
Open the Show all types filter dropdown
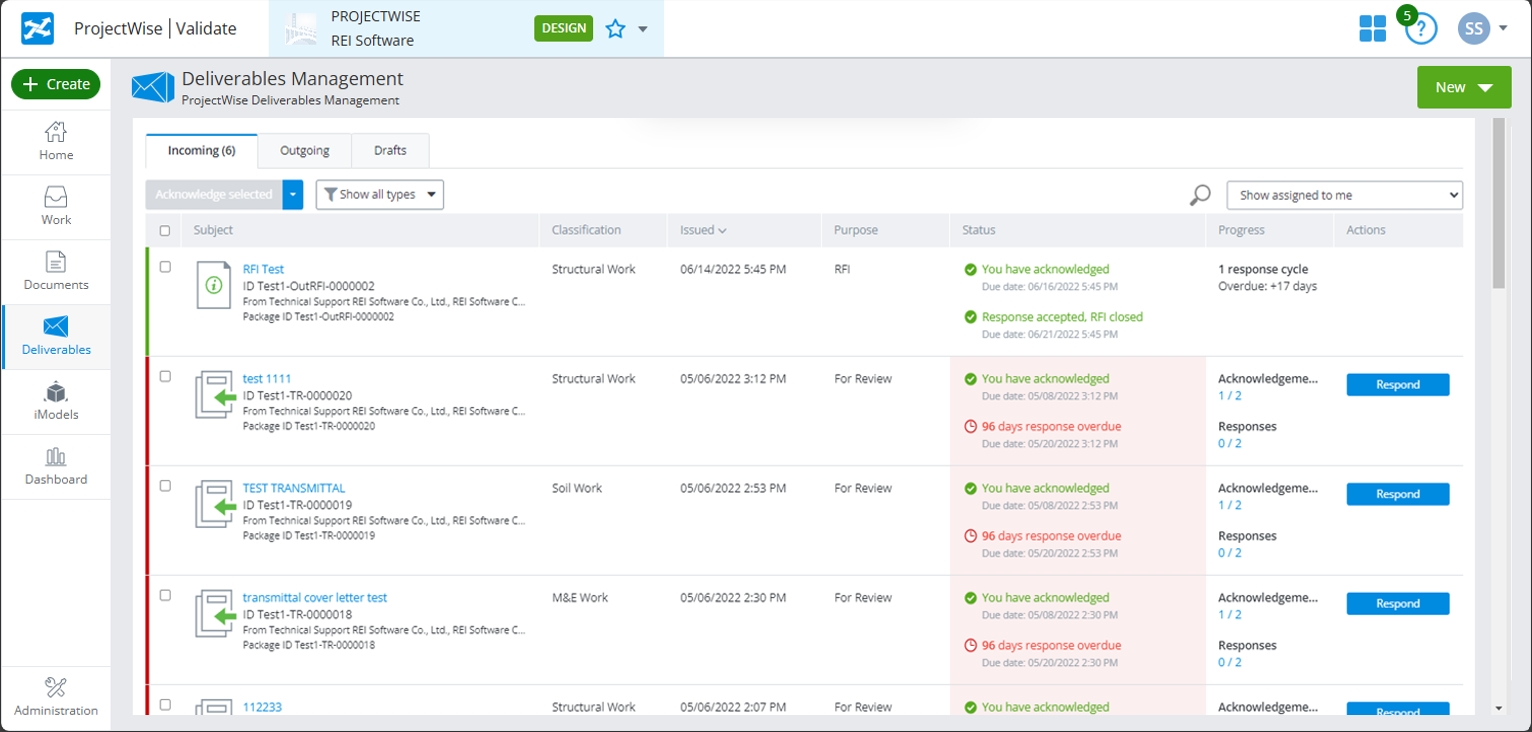coord(380,195)
